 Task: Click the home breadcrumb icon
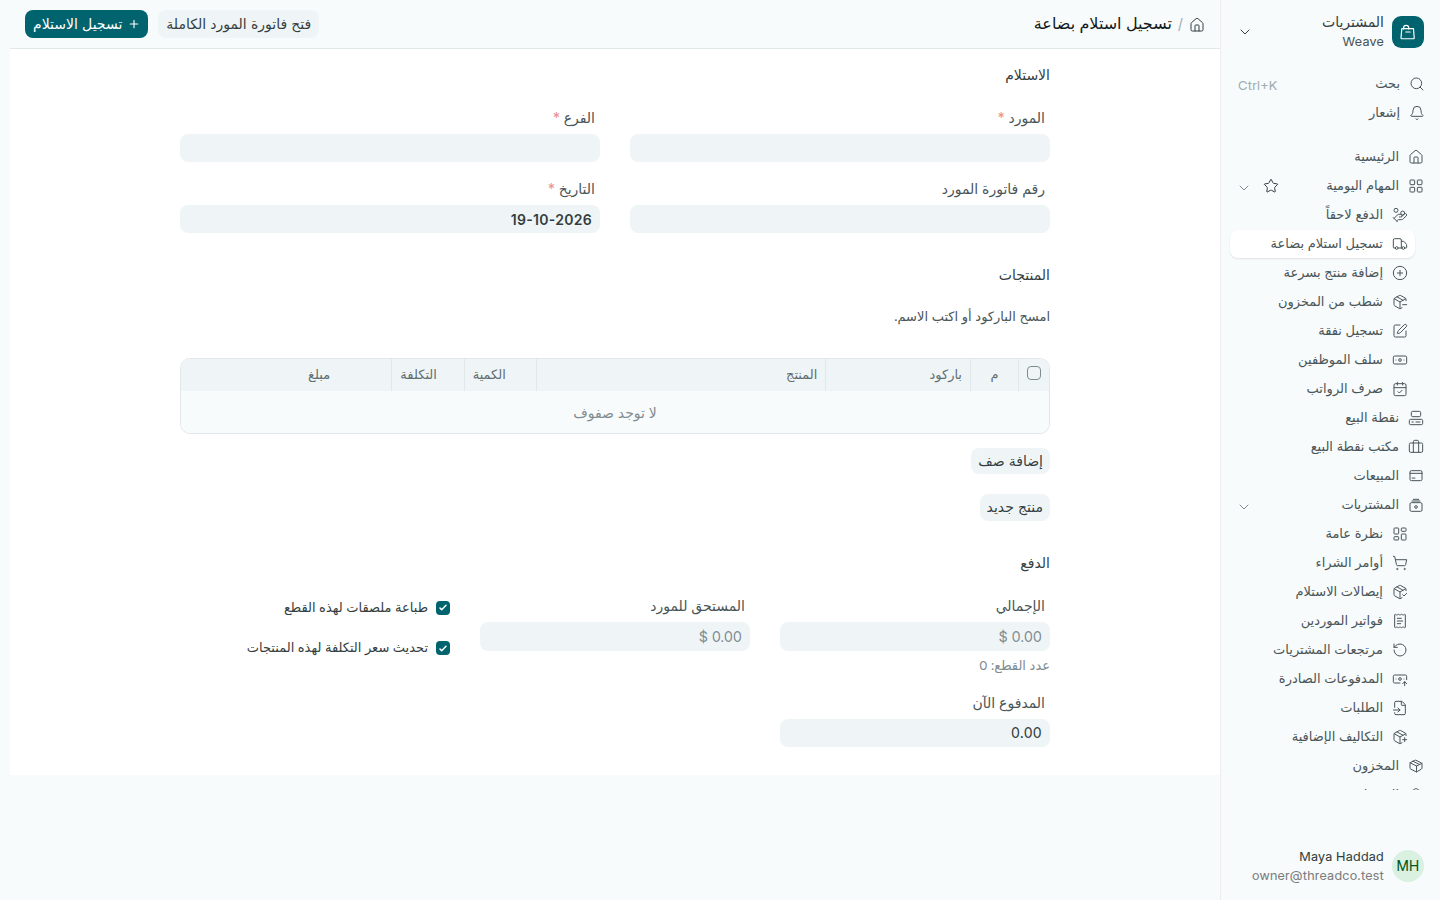pyautogui.click(x=1197, y=24)
